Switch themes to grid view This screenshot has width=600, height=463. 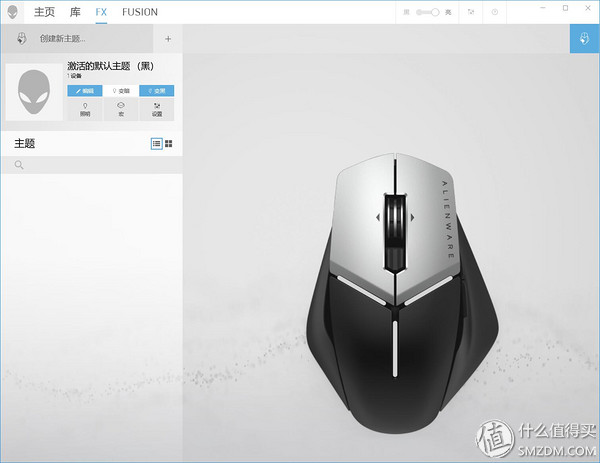point(168,143)
